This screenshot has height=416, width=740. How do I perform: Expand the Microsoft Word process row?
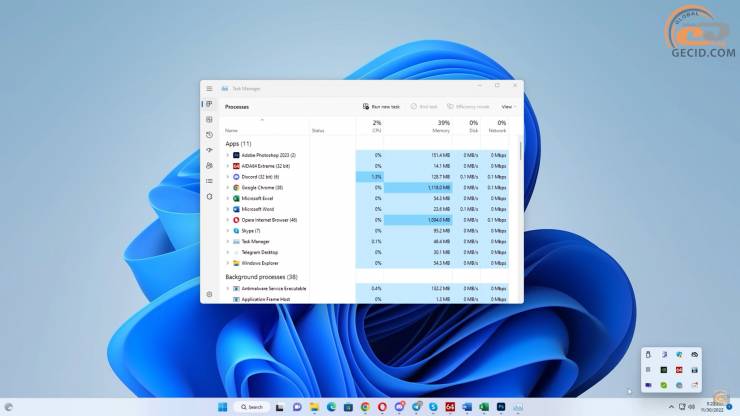(x=227, y=209)
